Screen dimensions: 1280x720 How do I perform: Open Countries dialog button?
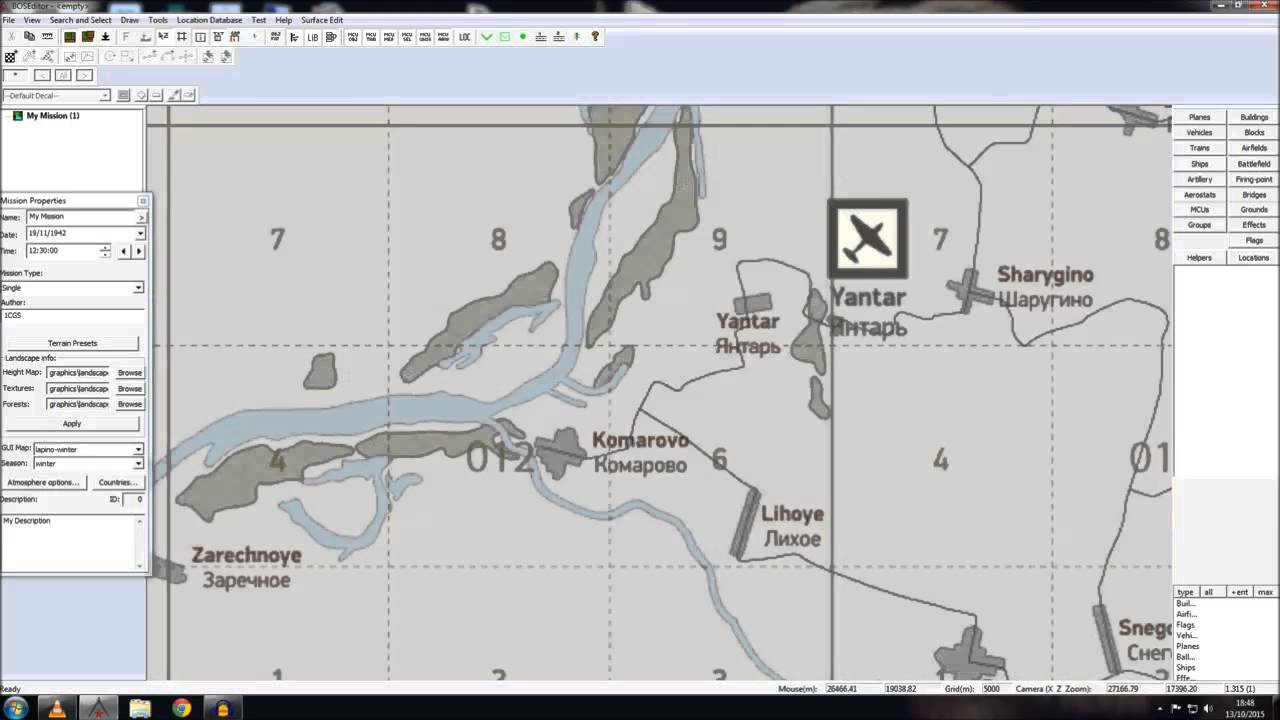pyautogui.click(x=117, y=482)
